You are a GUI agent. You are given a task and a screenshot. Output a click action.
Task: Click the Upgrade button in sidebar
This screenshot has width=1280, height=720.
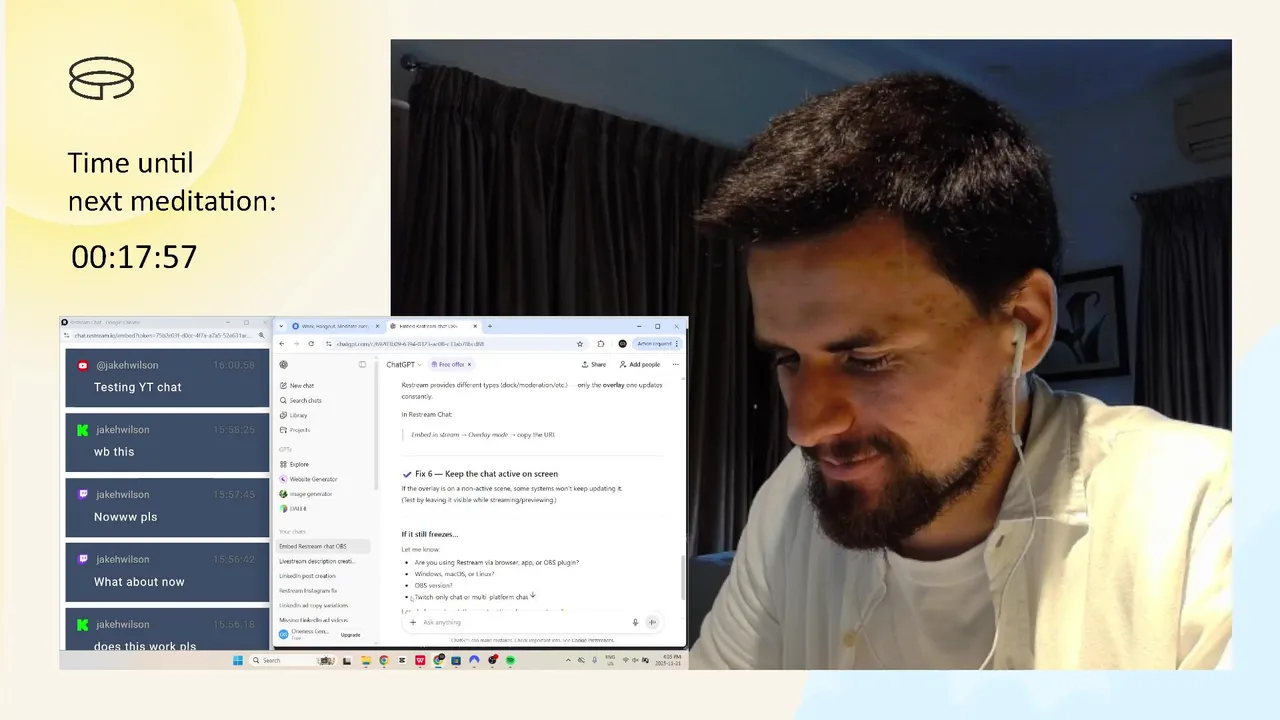pyautogui.click(x=350, y=635)
